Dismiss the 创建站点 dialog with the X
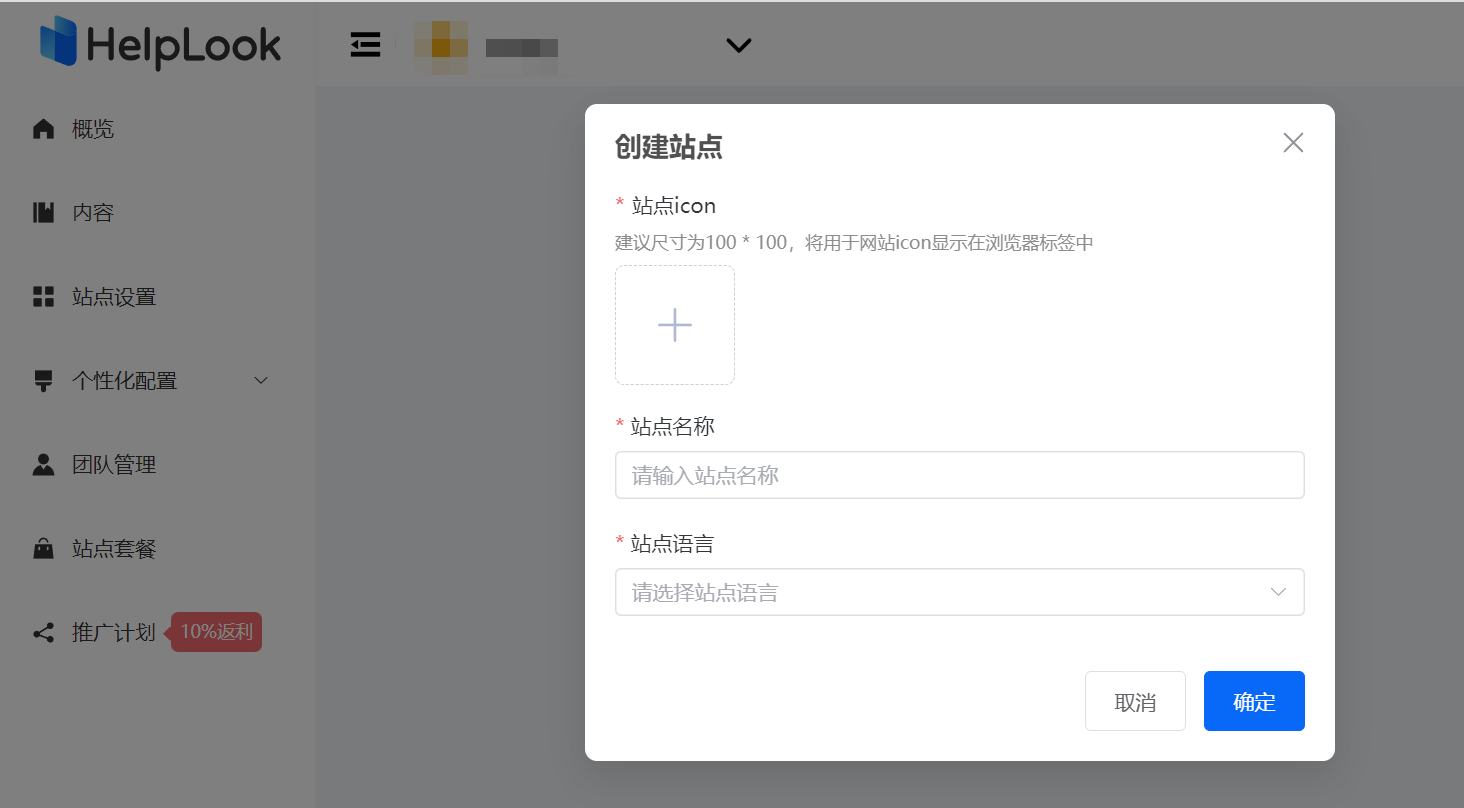Viewport: 1464px width, 808px height. (x=1292, y=142)
